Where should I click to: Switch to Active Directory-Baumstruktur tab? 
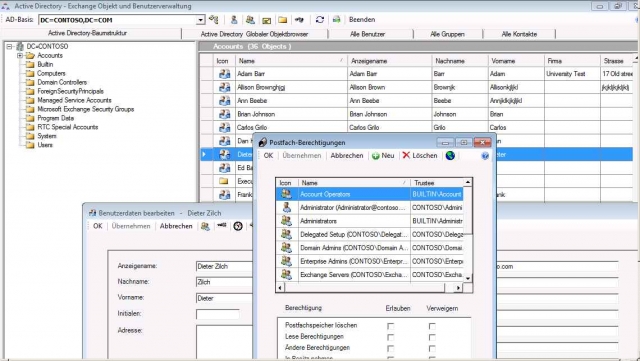click(x=87, y=33)
